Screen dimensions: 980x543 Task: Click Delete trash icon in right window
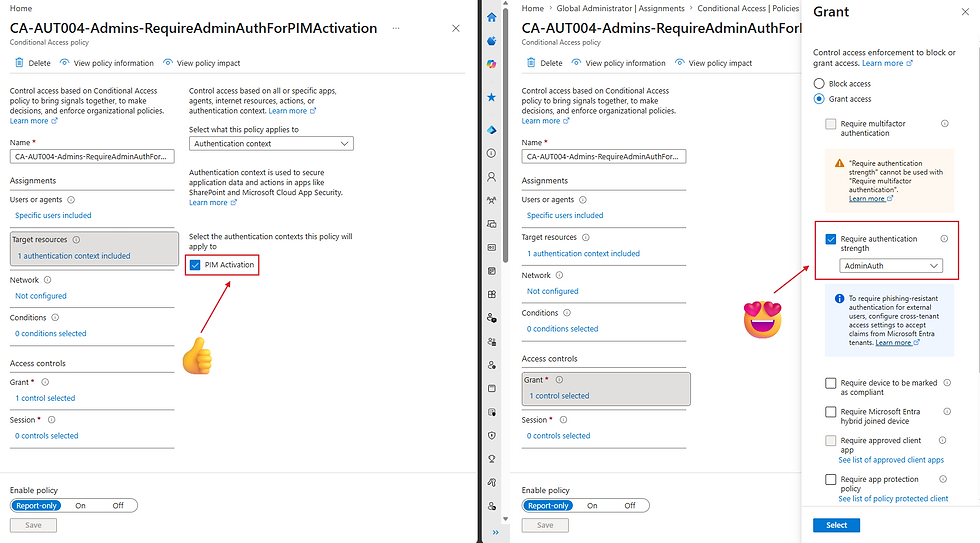(x=531, y=62)
